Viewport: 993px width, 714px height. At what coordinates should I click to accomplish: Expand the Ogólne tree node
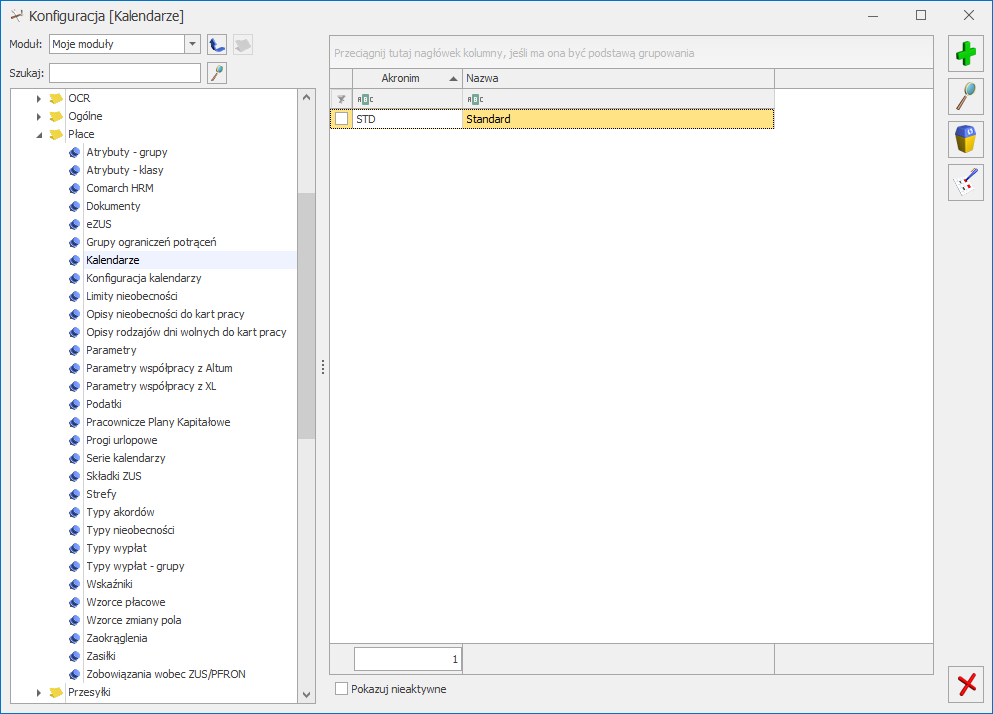(39, 117)
